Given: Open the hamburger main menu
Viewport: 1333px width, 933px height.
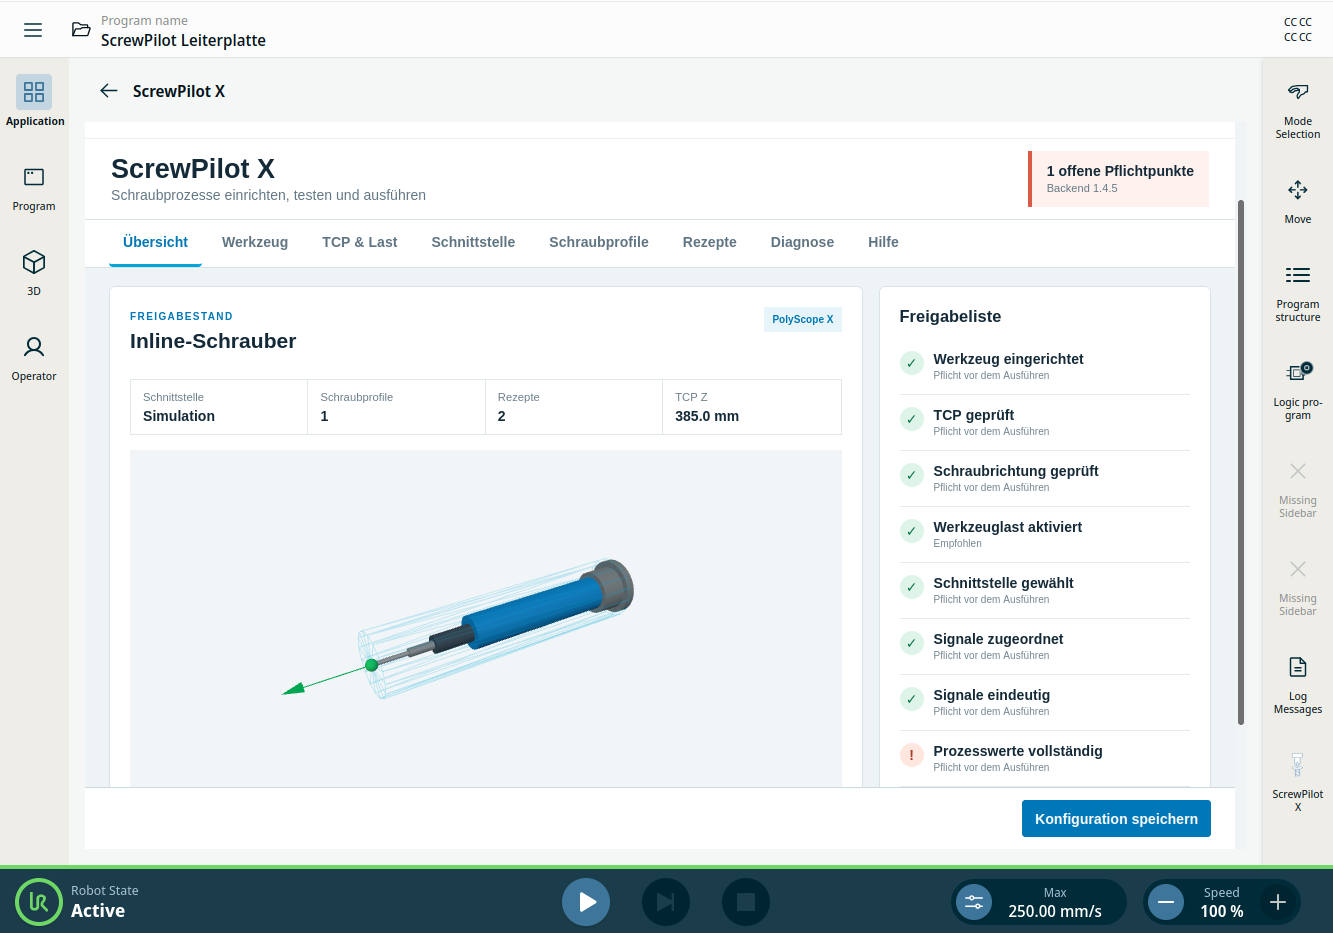Looking at the screenshot, I should tap(33, 30).
